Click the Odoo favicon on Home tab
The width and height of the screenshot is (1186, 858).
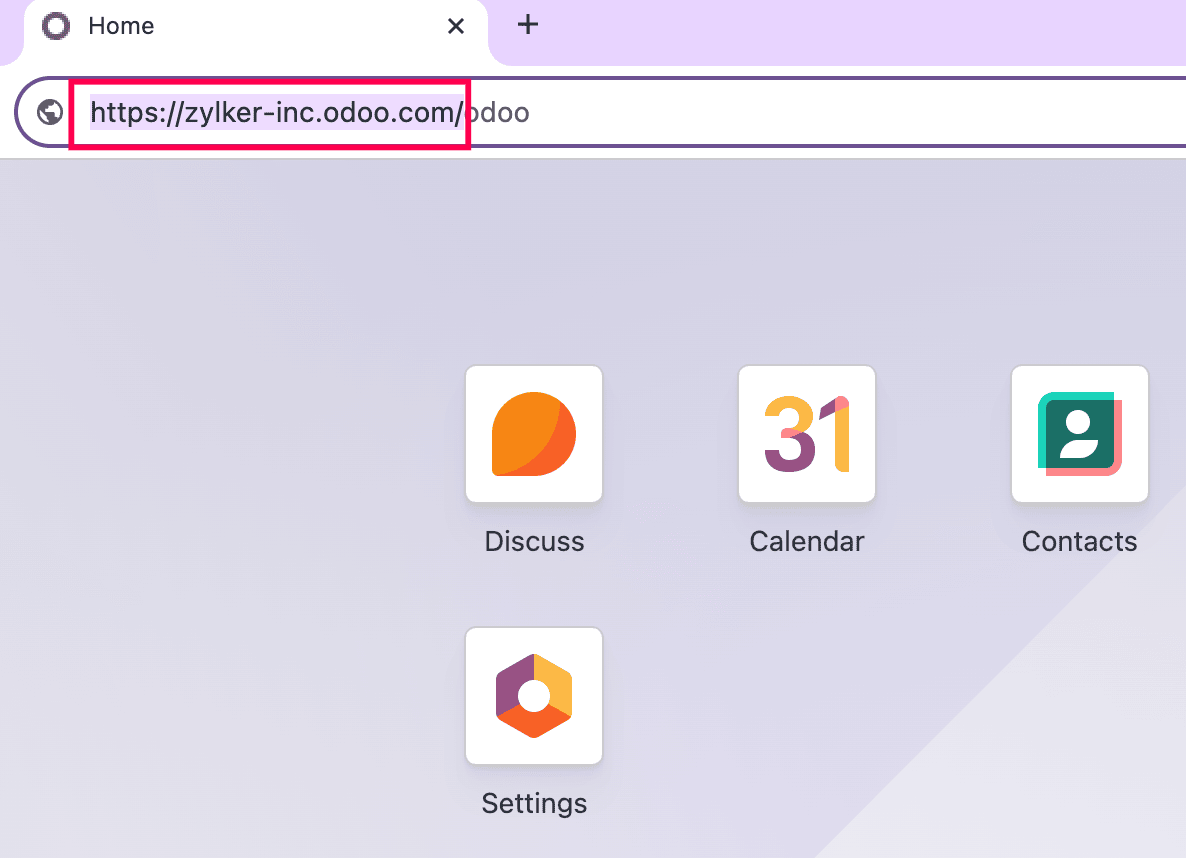pyautogui.click(x=56, y=26)
